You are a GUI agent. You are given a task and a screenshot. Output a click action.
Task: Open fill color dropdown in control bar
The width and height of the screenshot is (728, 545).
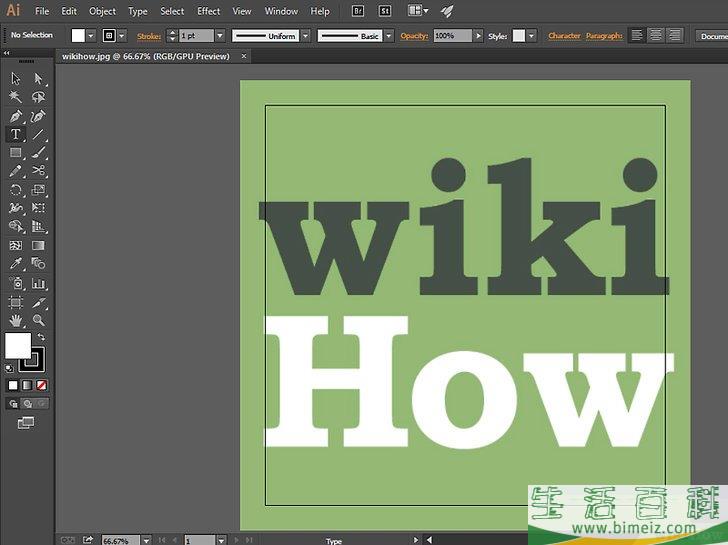point(91,36)
